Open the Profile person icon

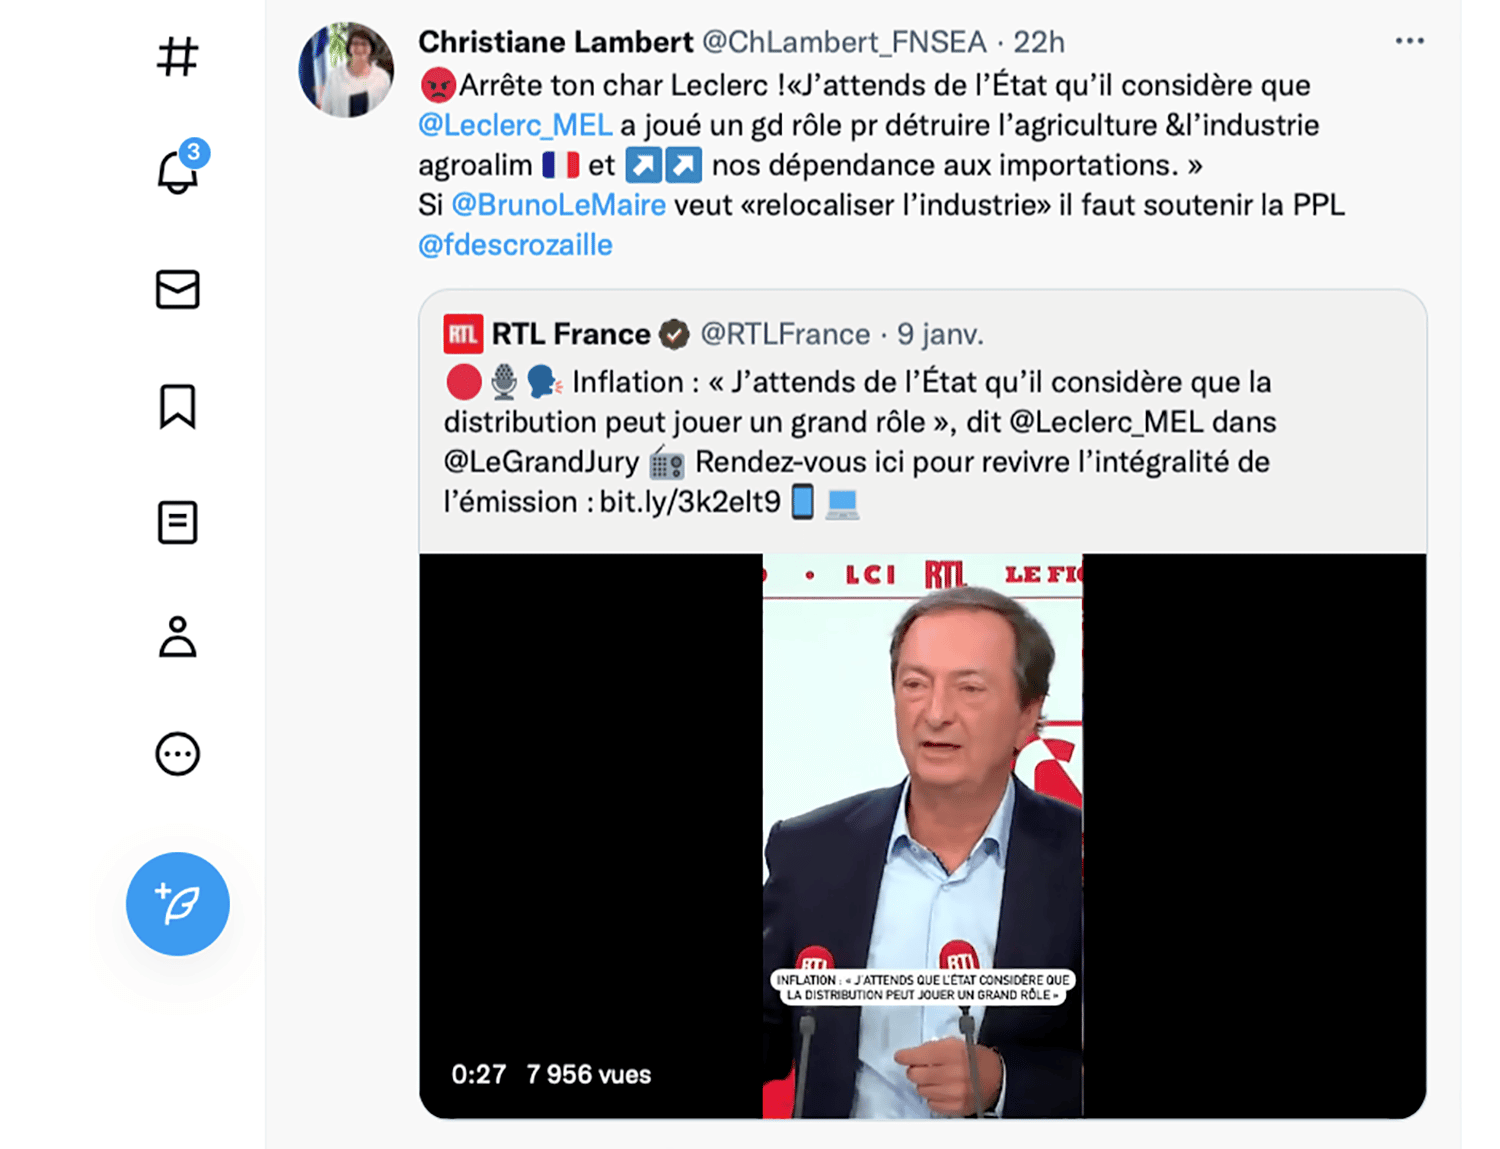178,637
